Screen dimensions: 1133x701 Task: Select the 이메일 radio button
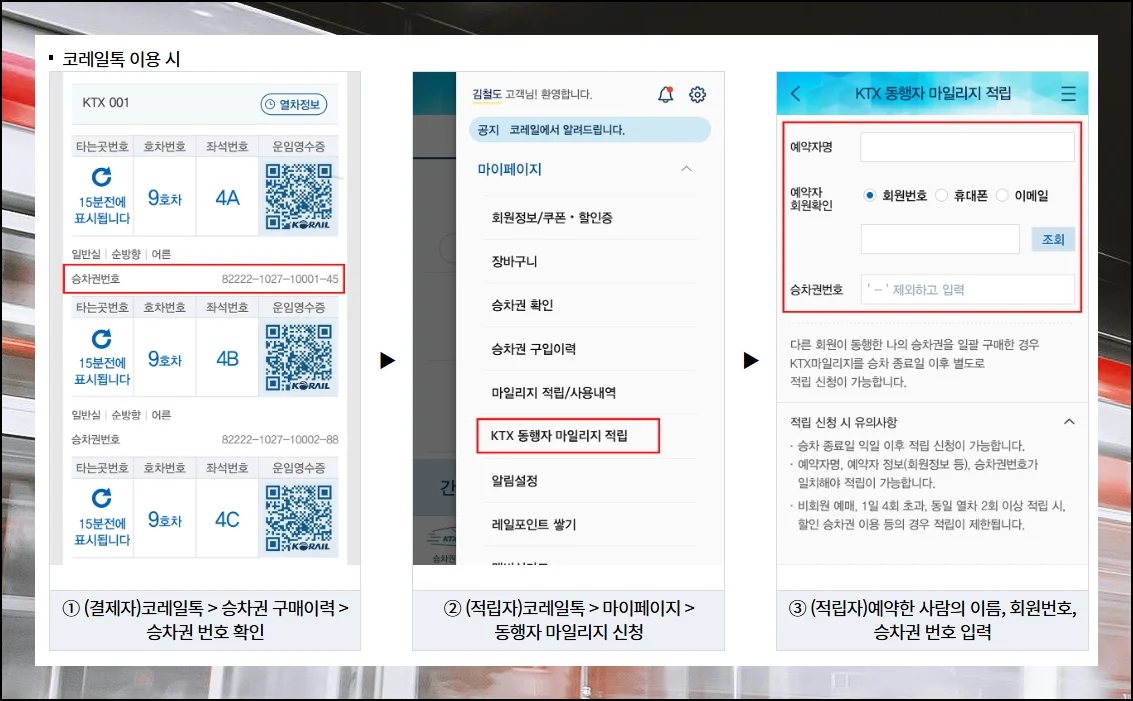click(x=1002, y=196)
